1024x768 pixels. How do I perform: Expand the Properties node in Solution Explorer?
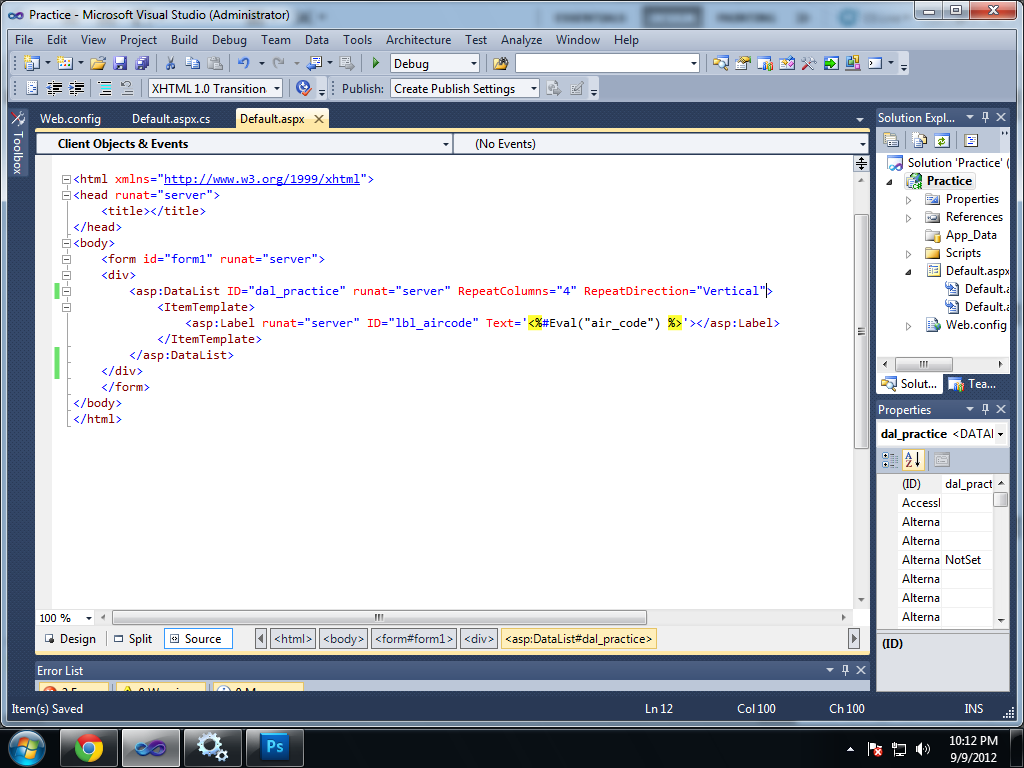(x=908, y=200)
